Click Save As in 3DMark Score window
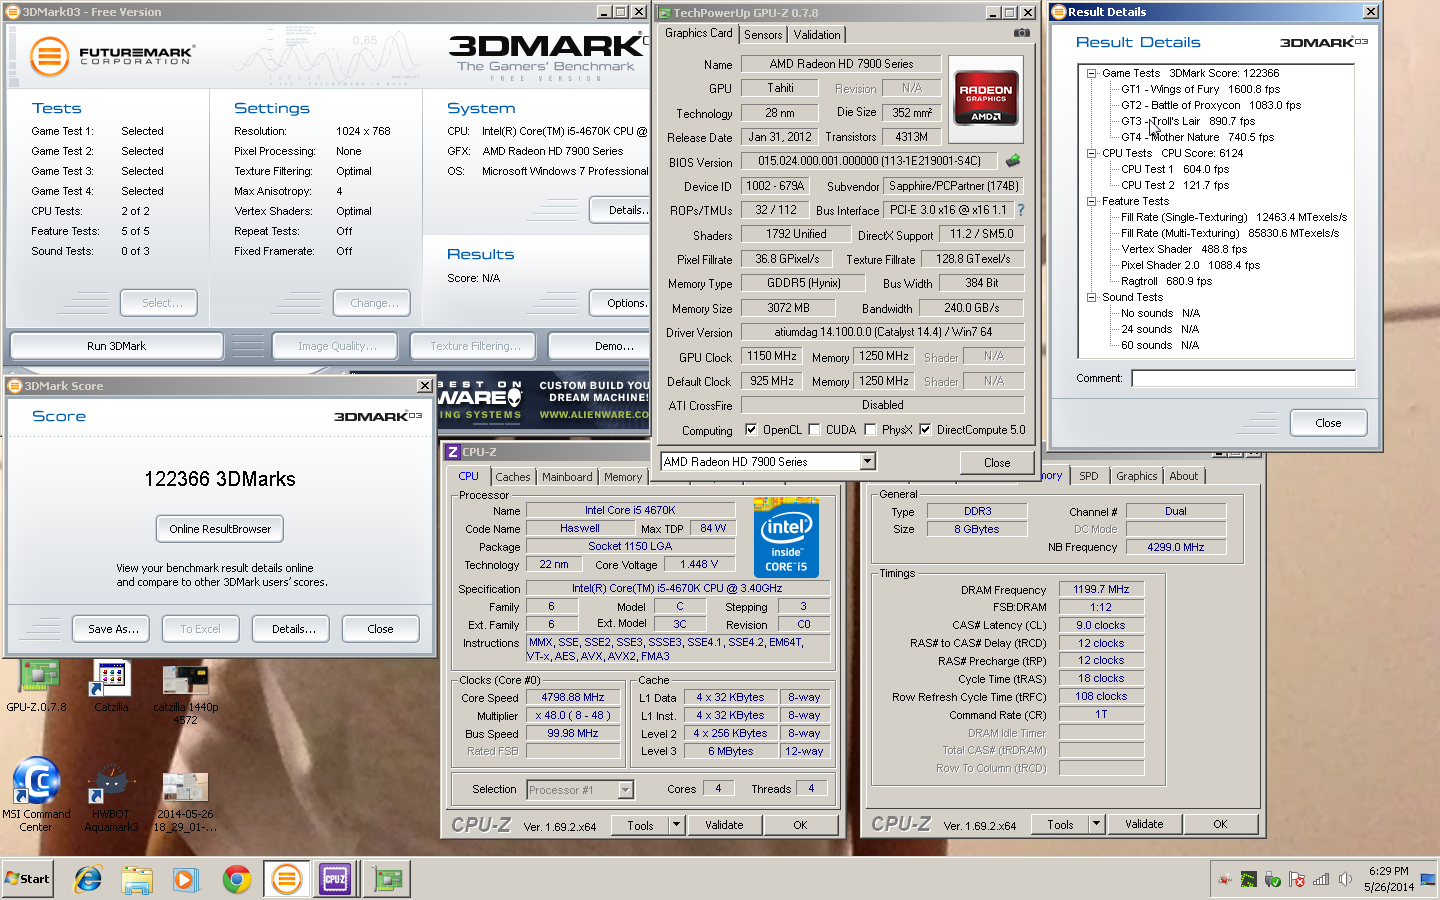1440x900 pixels. (112, 629)
